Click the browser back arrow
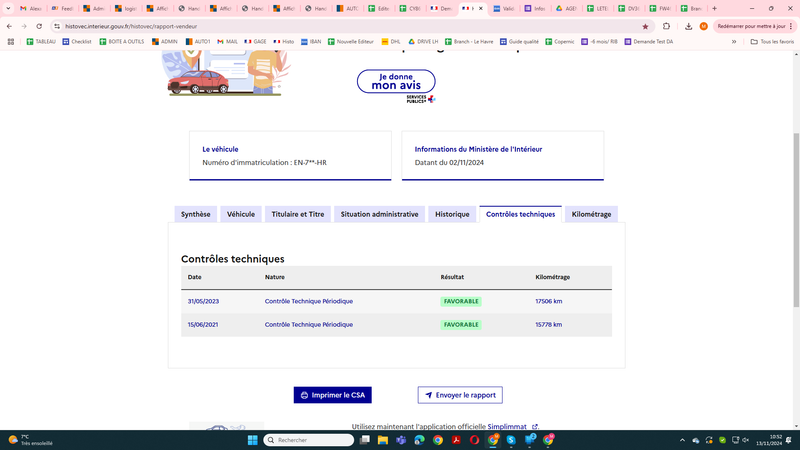Viewport: 800px width, 450px height. pos(9,26)
